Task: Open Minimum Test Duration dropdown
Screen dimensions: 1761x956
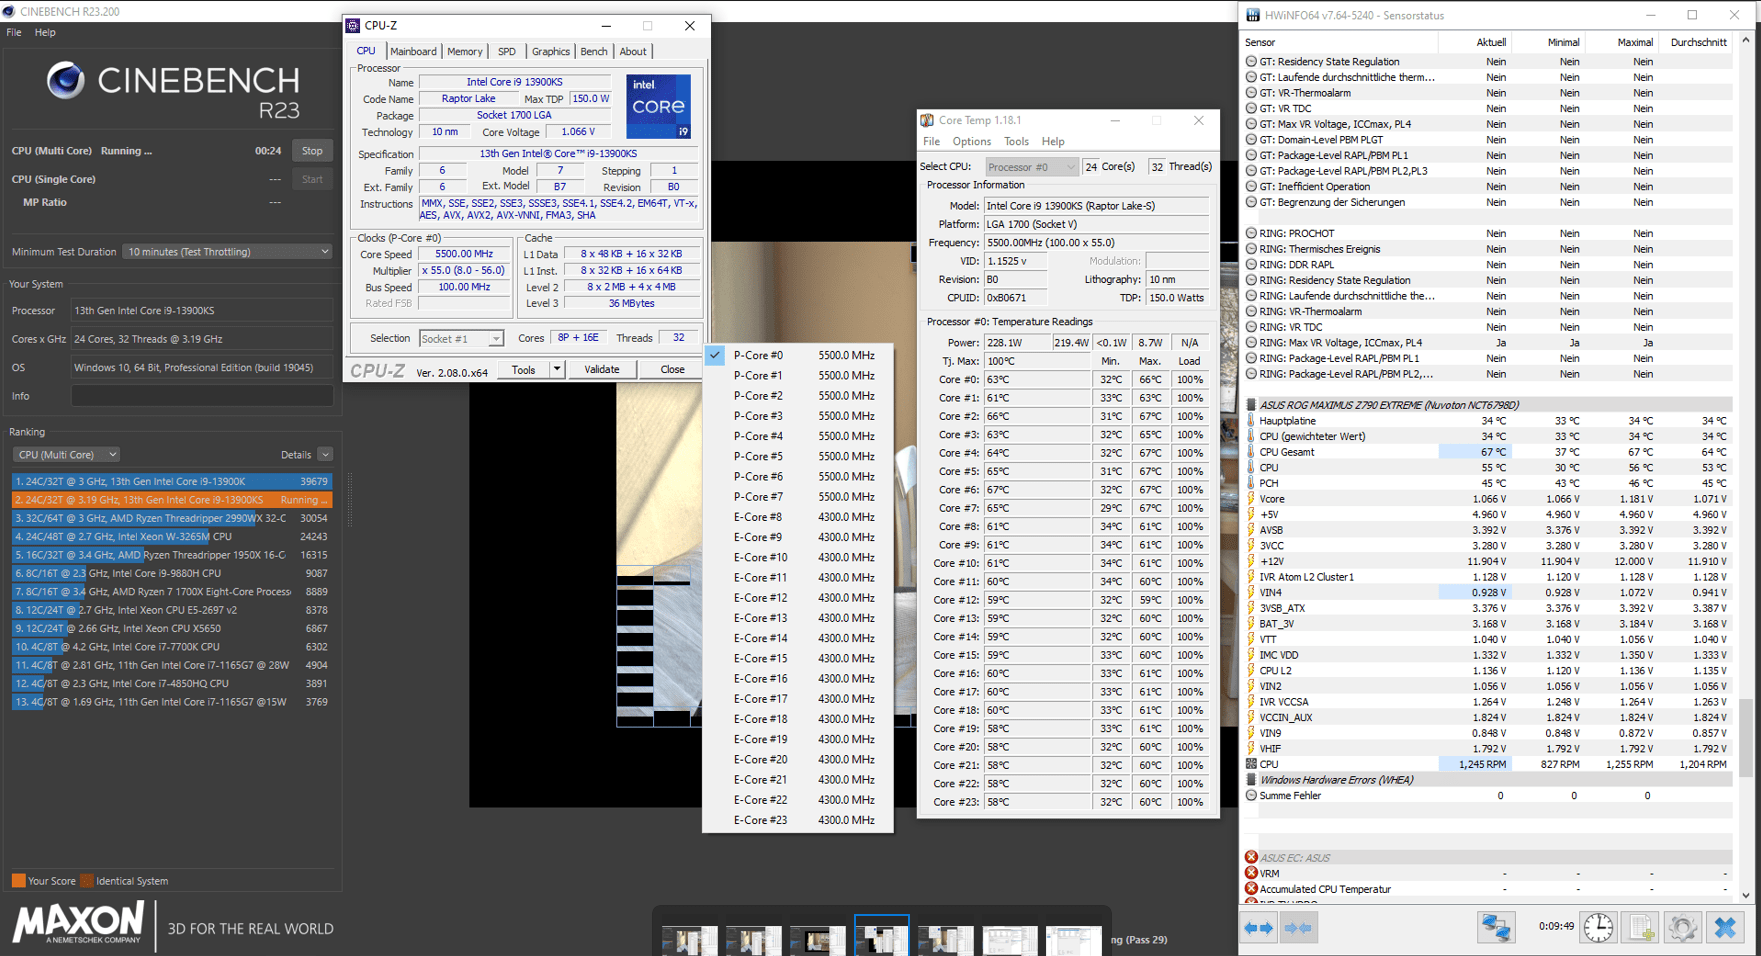Action: pos(227,252)
